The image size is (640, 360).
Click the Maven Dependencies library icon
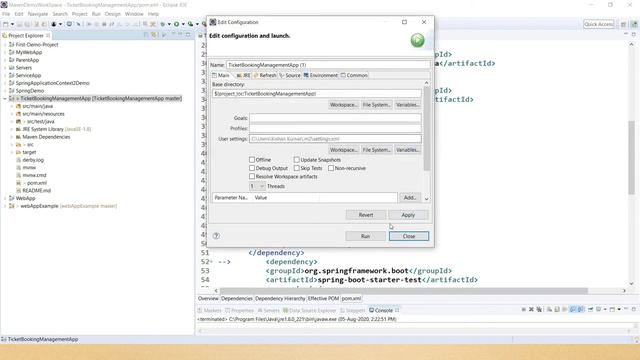click(18, 137)
